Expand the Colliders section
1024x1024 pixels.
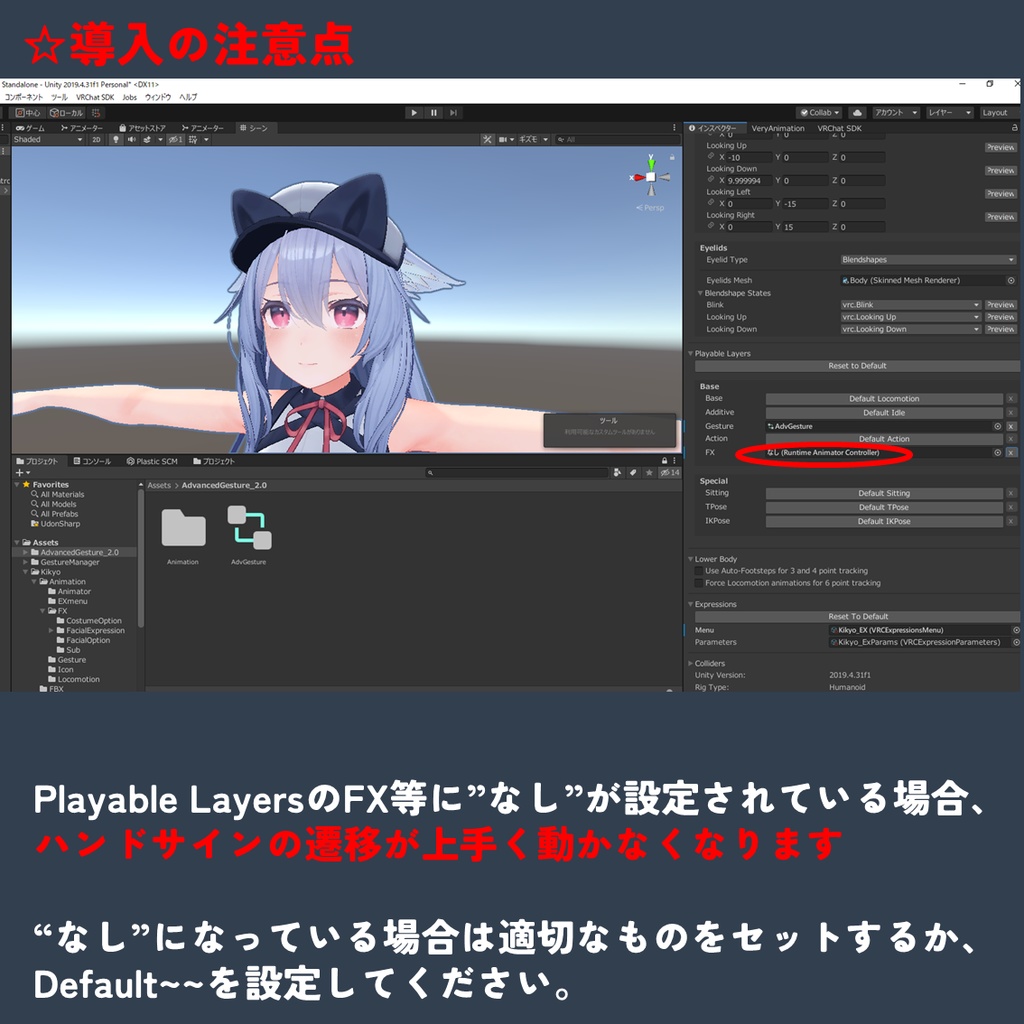click(690, 664)
